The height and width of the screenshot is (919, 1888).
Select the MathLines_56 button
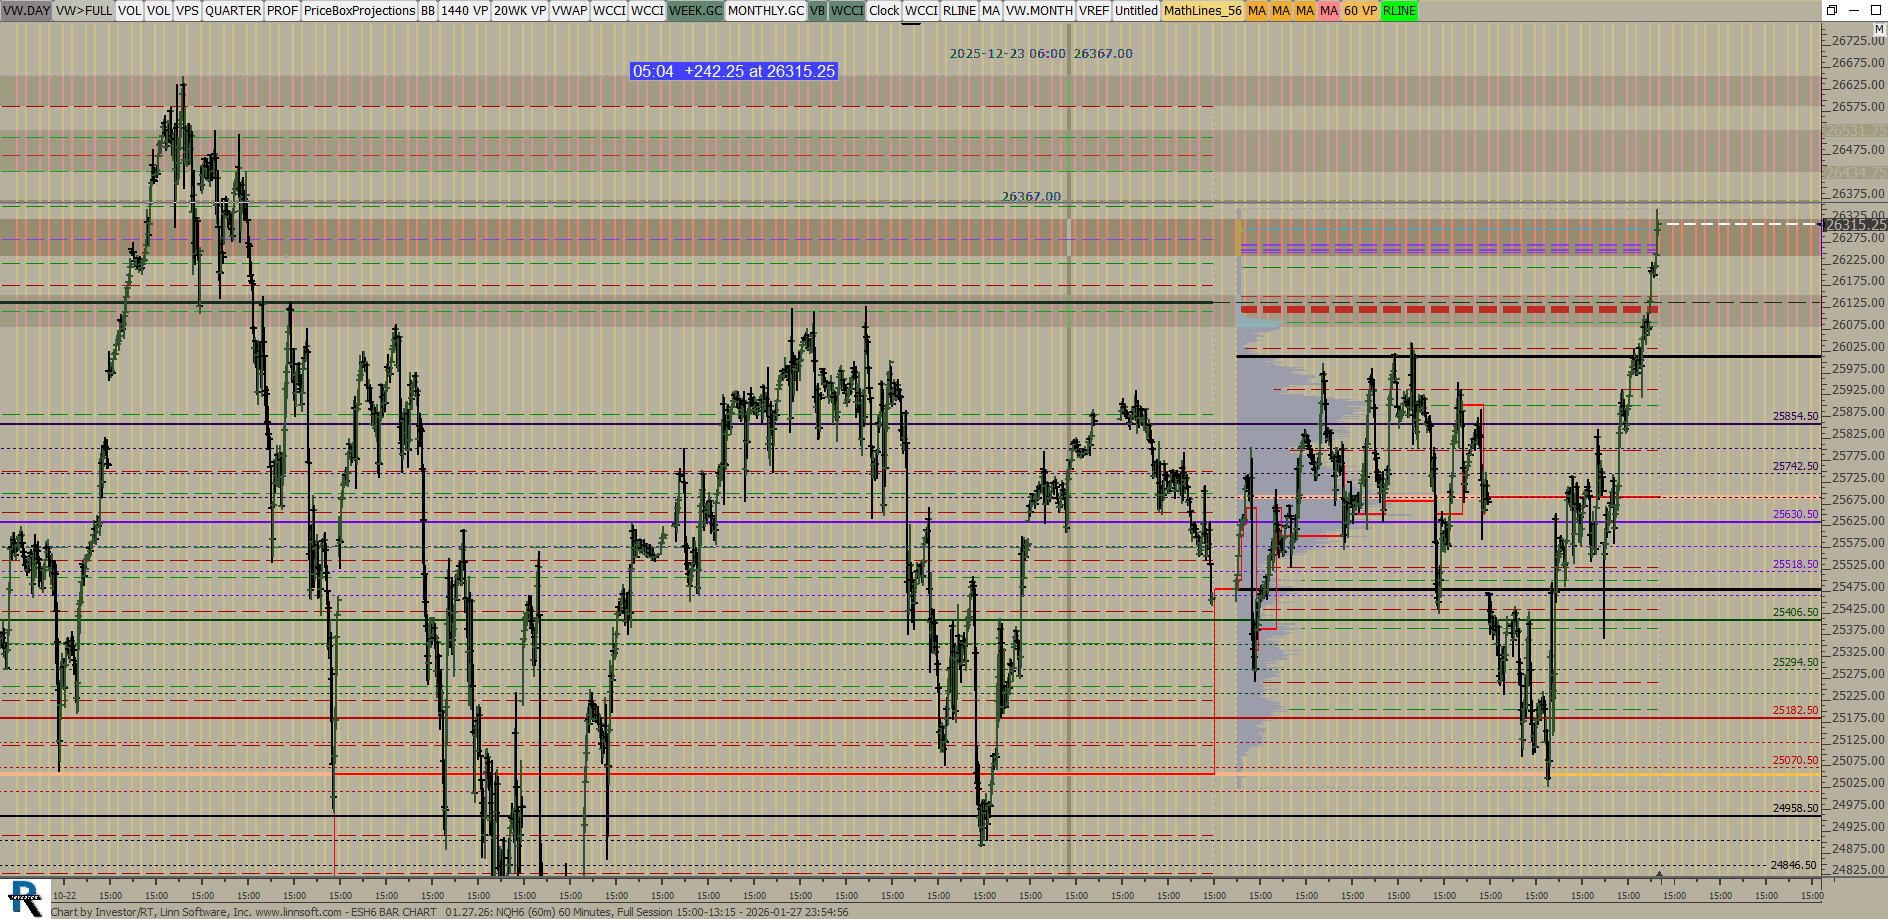tap(1202, 11)
